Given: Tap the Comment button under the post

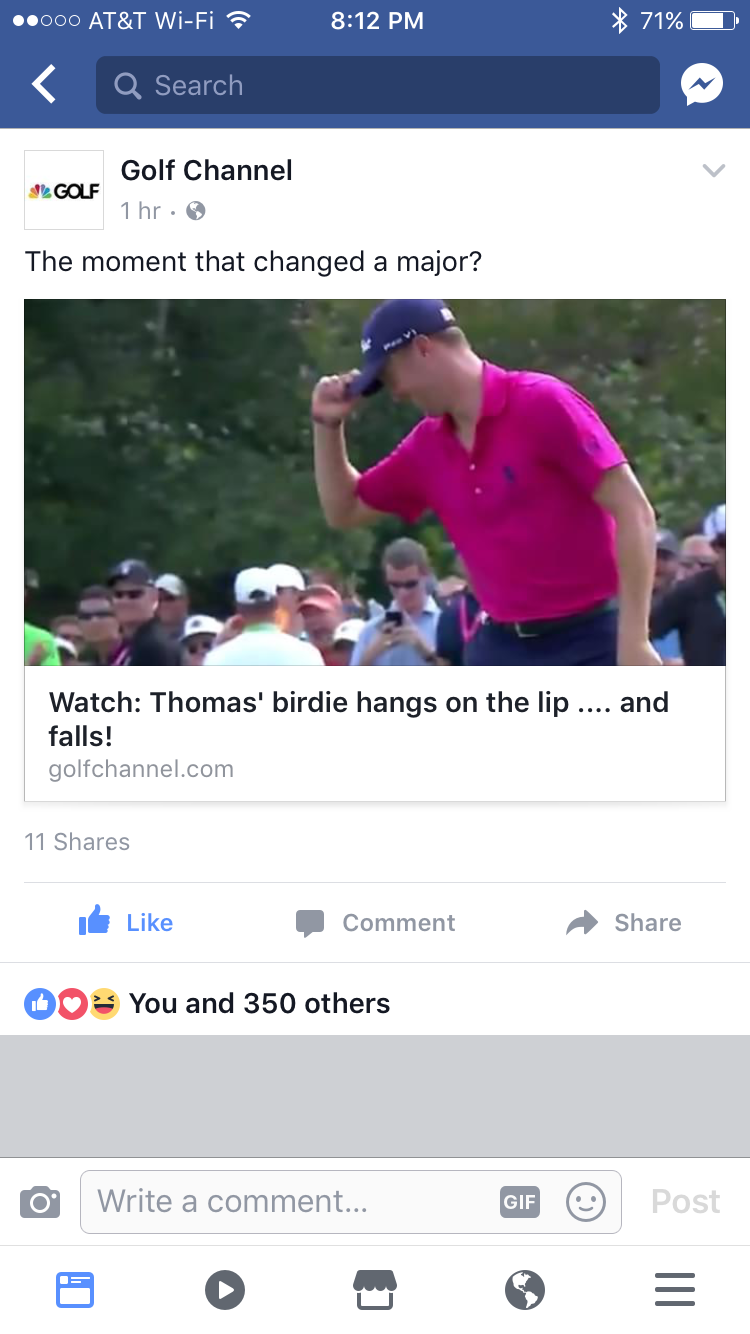Looking at the screenshot, I should (x=375, y=922).
